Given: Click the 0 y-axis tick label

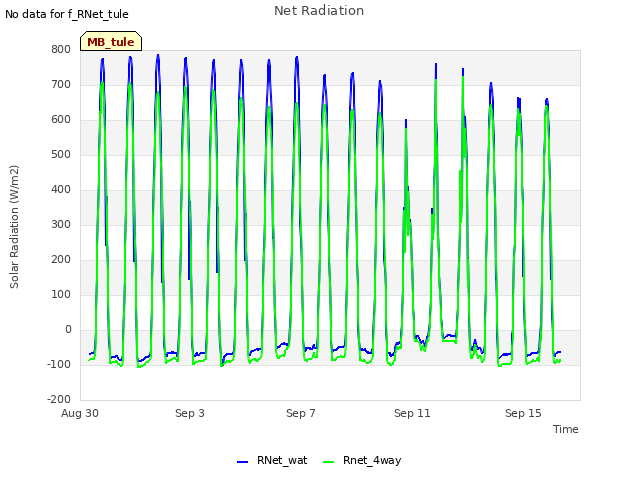Looking at the screenshot, I should [x=68, y=330].
